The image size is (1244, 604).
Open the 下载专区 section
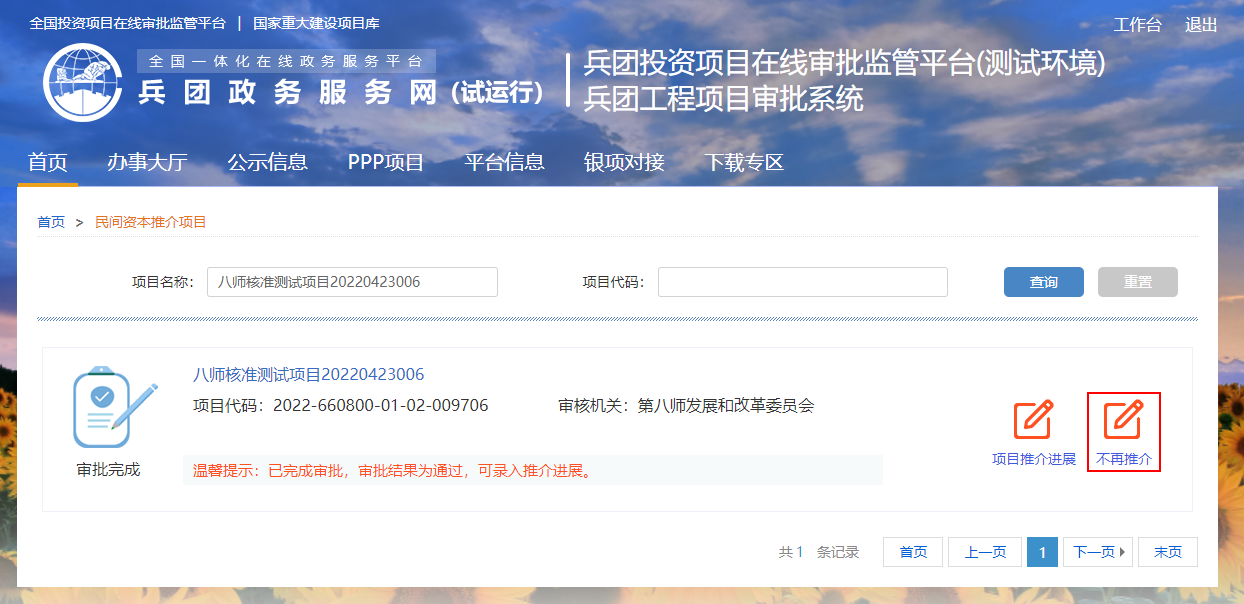pyautogui.click(x=743, y=162)
